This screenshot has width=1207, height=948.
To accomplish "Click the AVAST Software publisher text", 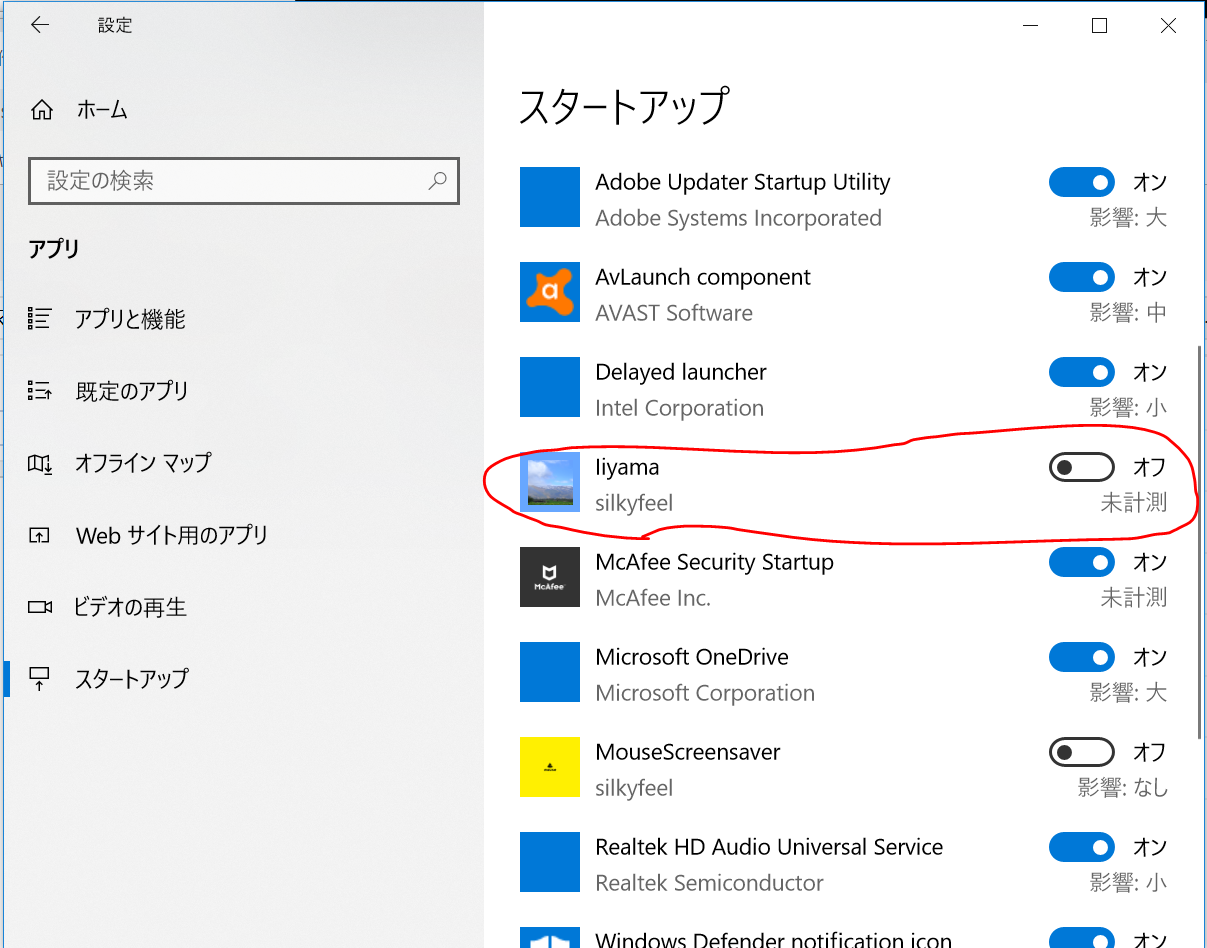I will 674,313.
